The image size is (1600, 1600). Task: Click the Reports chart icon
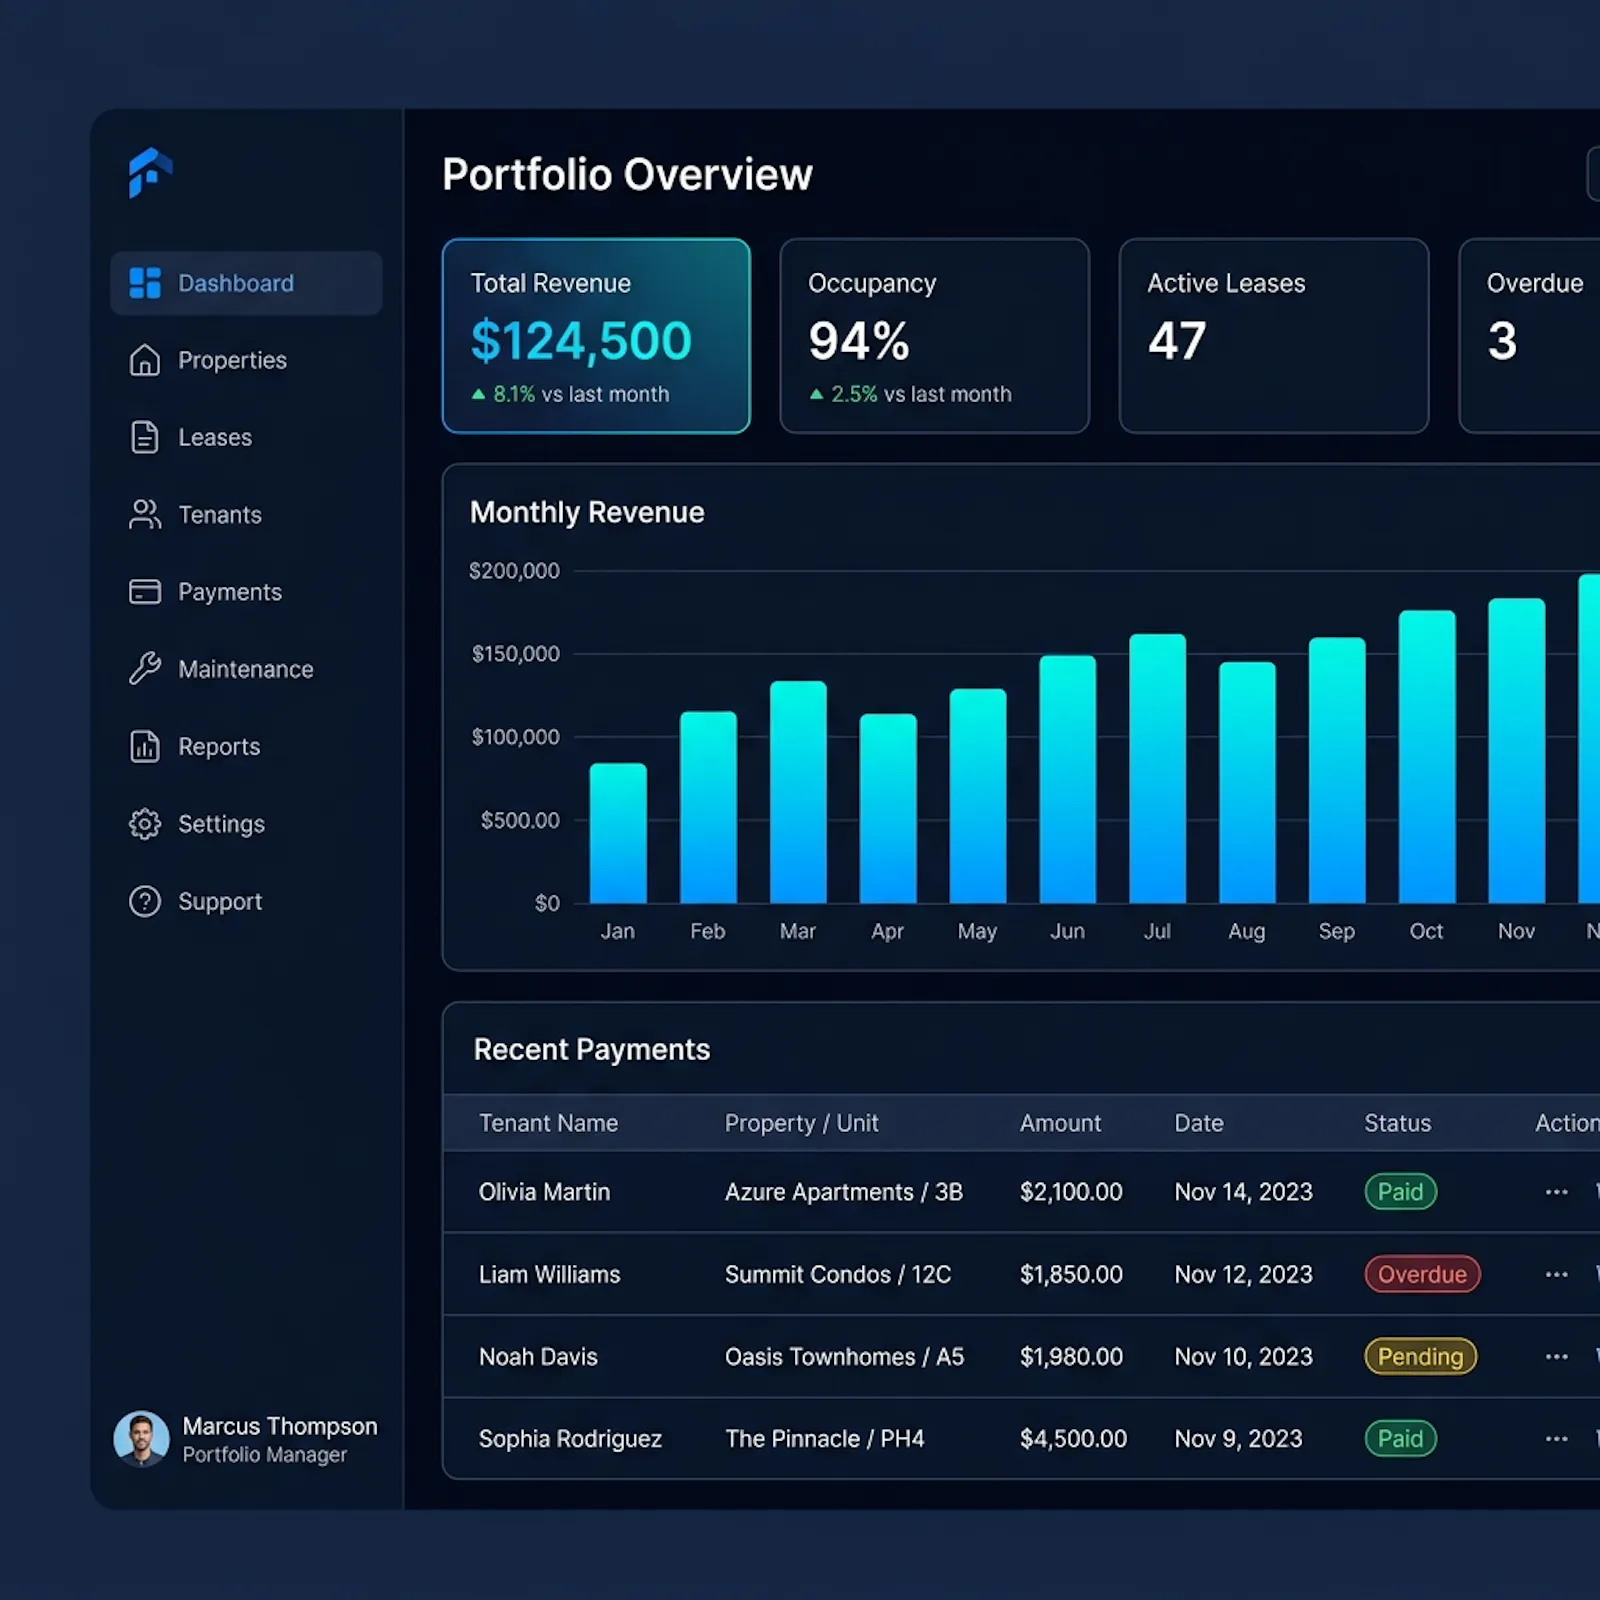click(x=145, y=746)
